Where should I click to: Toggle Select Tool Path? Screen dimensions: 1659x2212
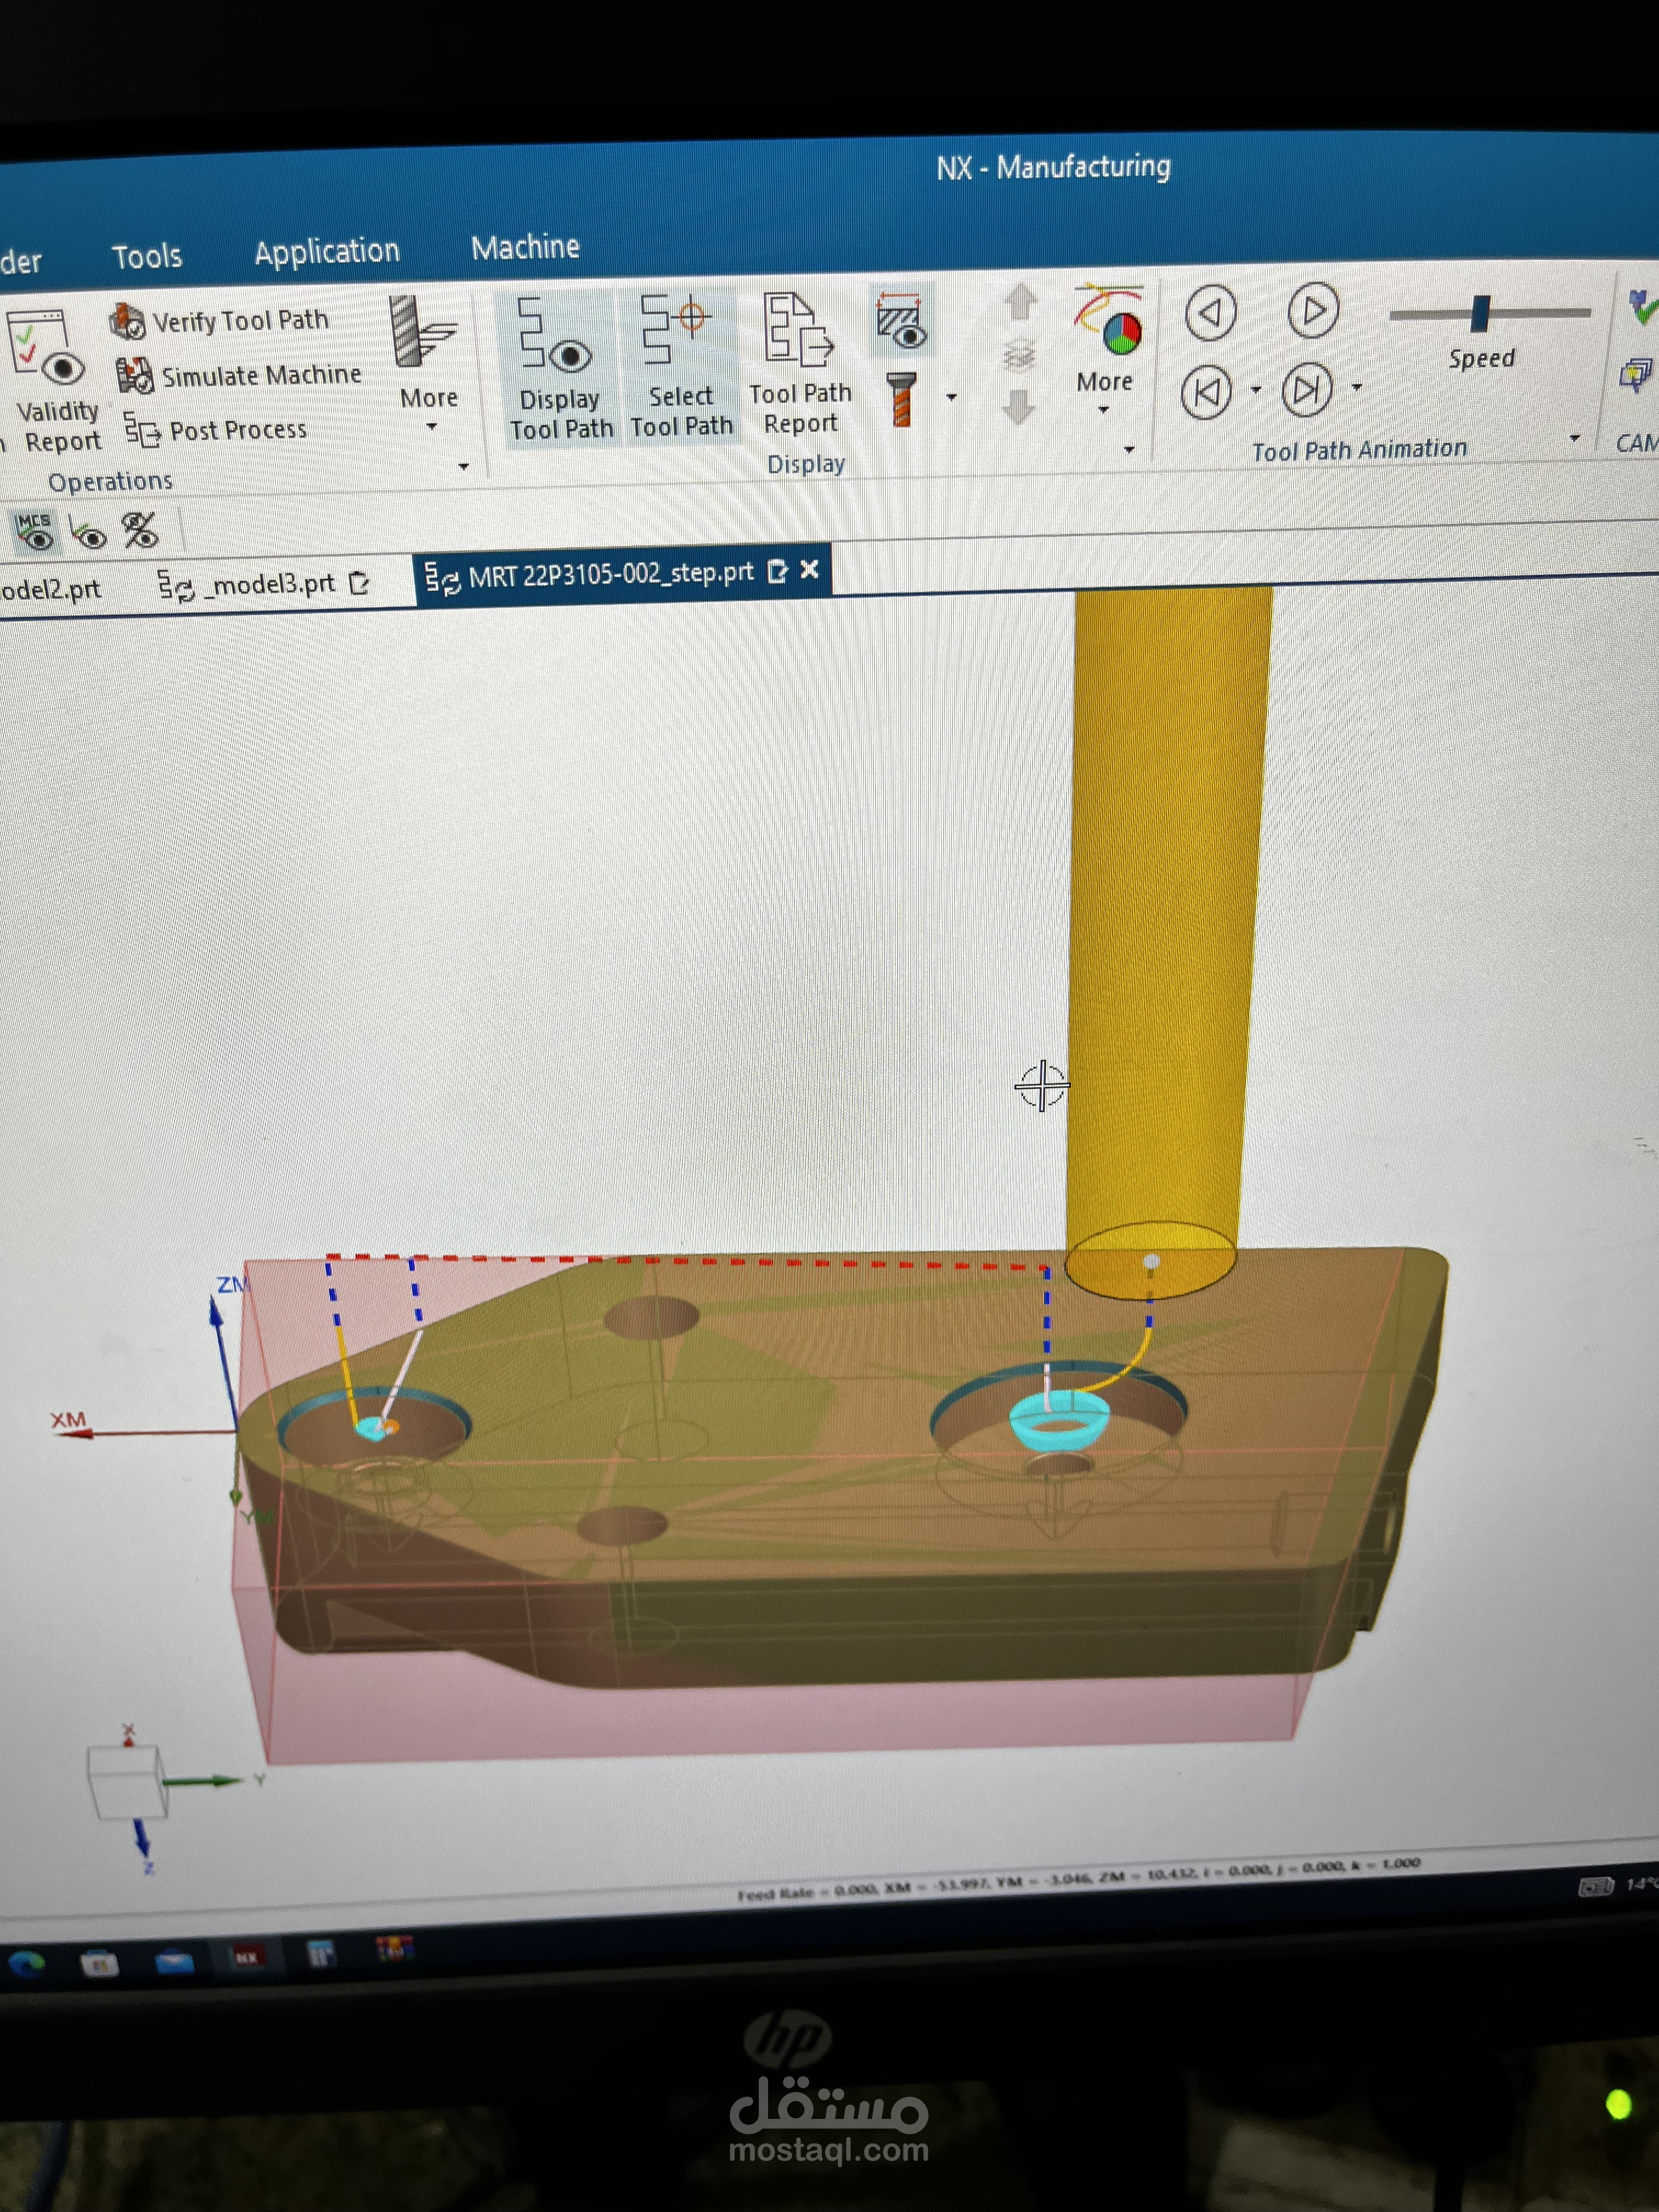(681, 367)
